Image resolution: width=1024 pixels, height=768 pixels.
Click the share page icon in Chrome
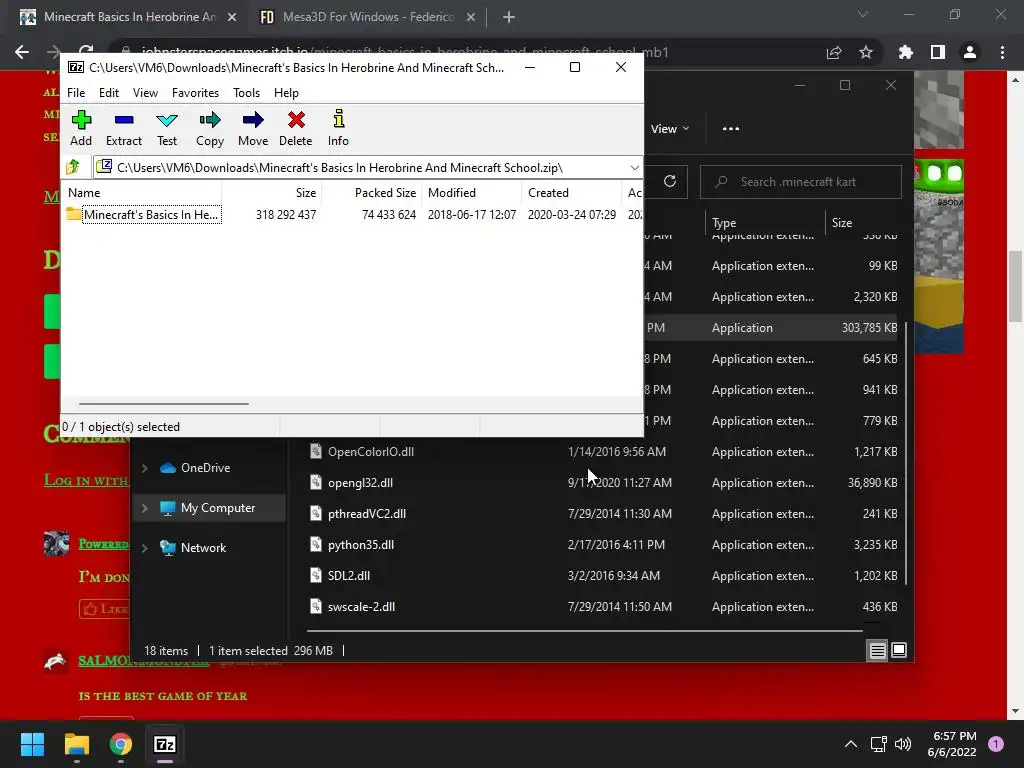834,52
